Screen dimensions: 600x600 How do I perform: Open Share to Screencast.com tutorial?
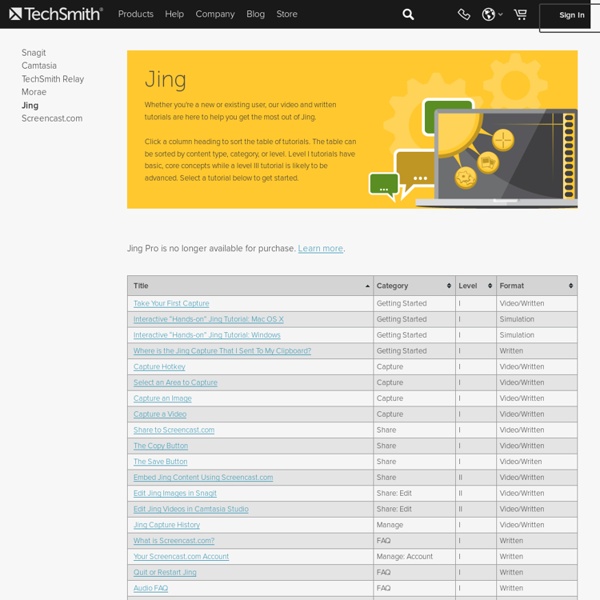pyautogui.click(x=174, y=430)
